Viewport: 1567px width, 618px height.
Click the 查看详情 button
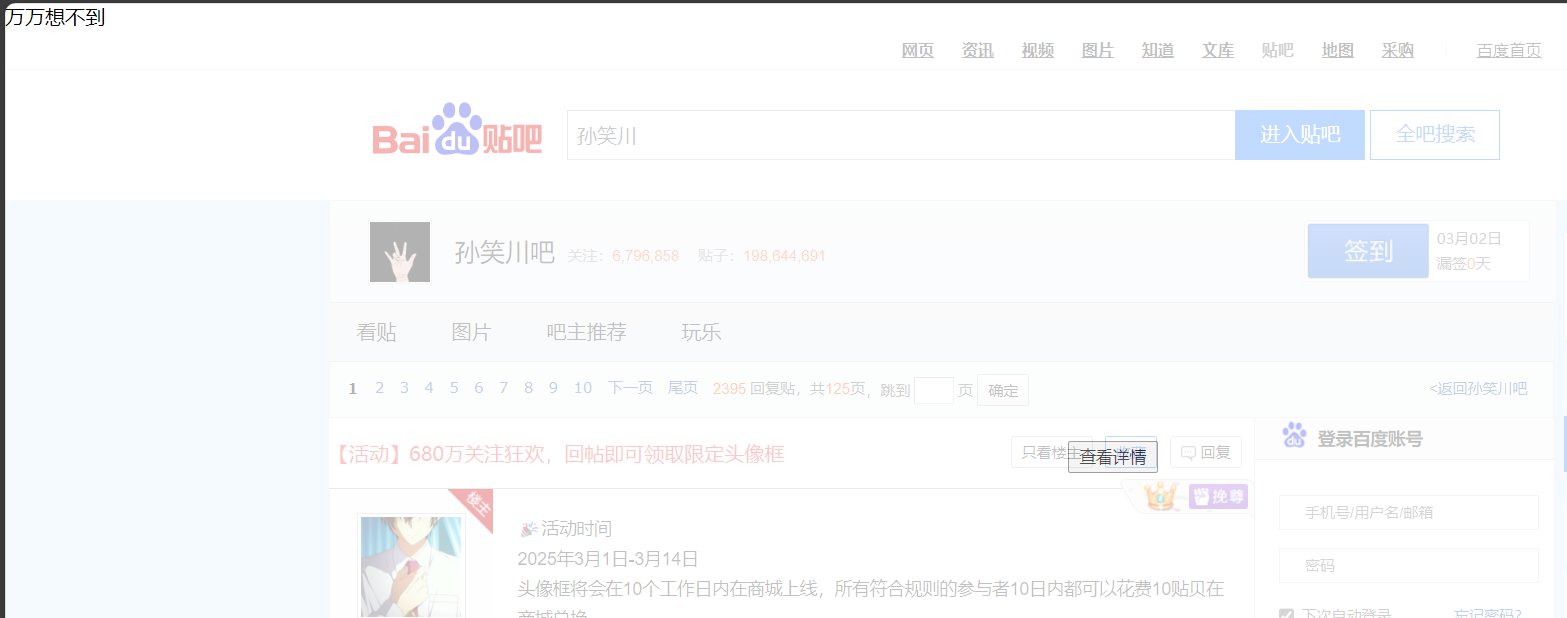tap(1113, 457)
